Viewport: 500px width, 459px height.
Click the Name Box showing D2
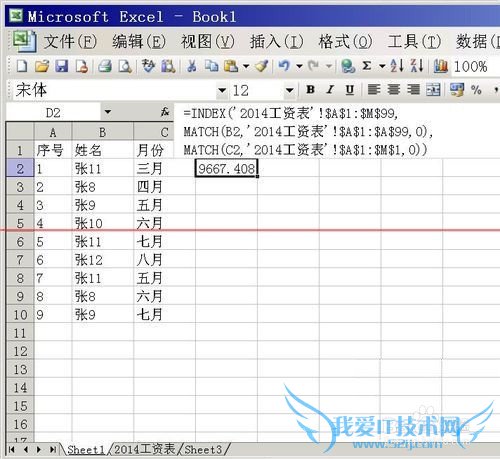tap(53, 112)
